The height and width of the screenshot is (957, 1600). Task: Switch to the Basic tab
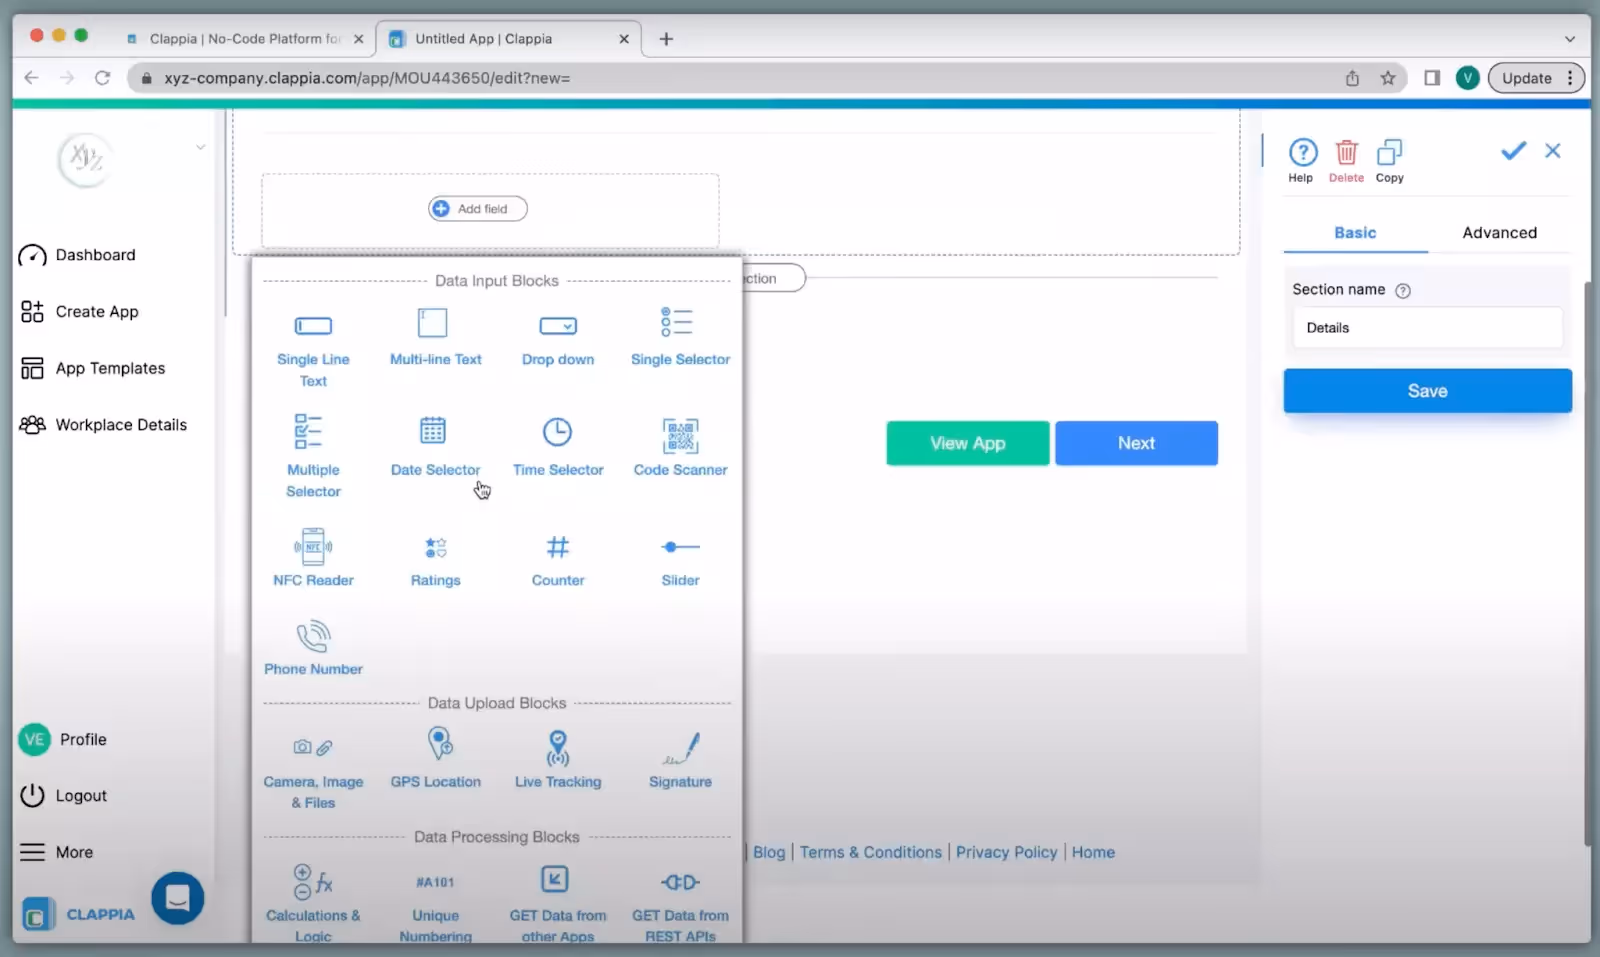(x=1355, y=233)
